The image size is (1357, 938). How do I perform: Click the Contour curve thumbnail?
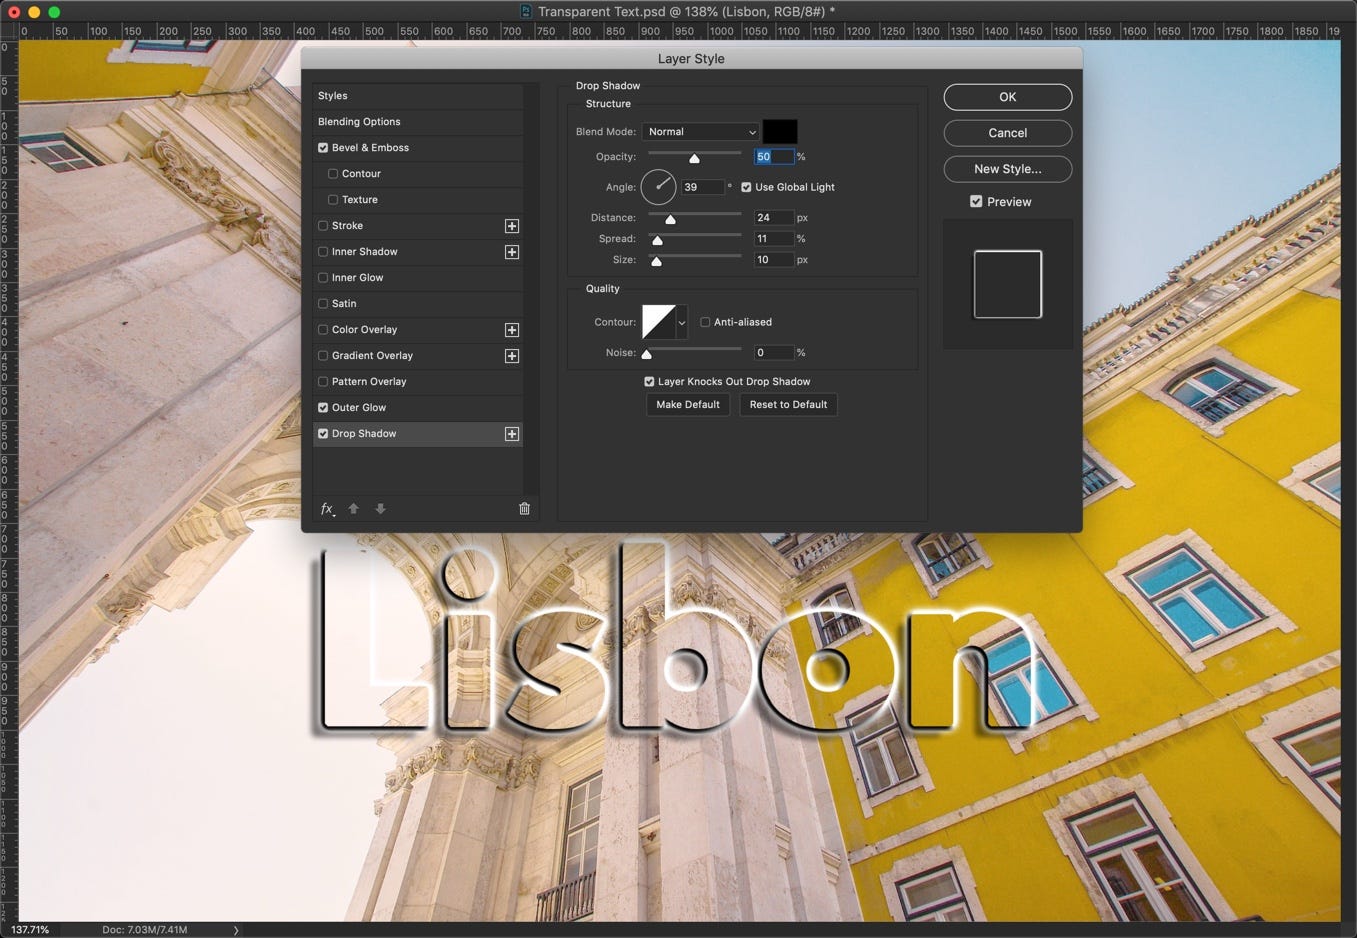tap(659, 323)
